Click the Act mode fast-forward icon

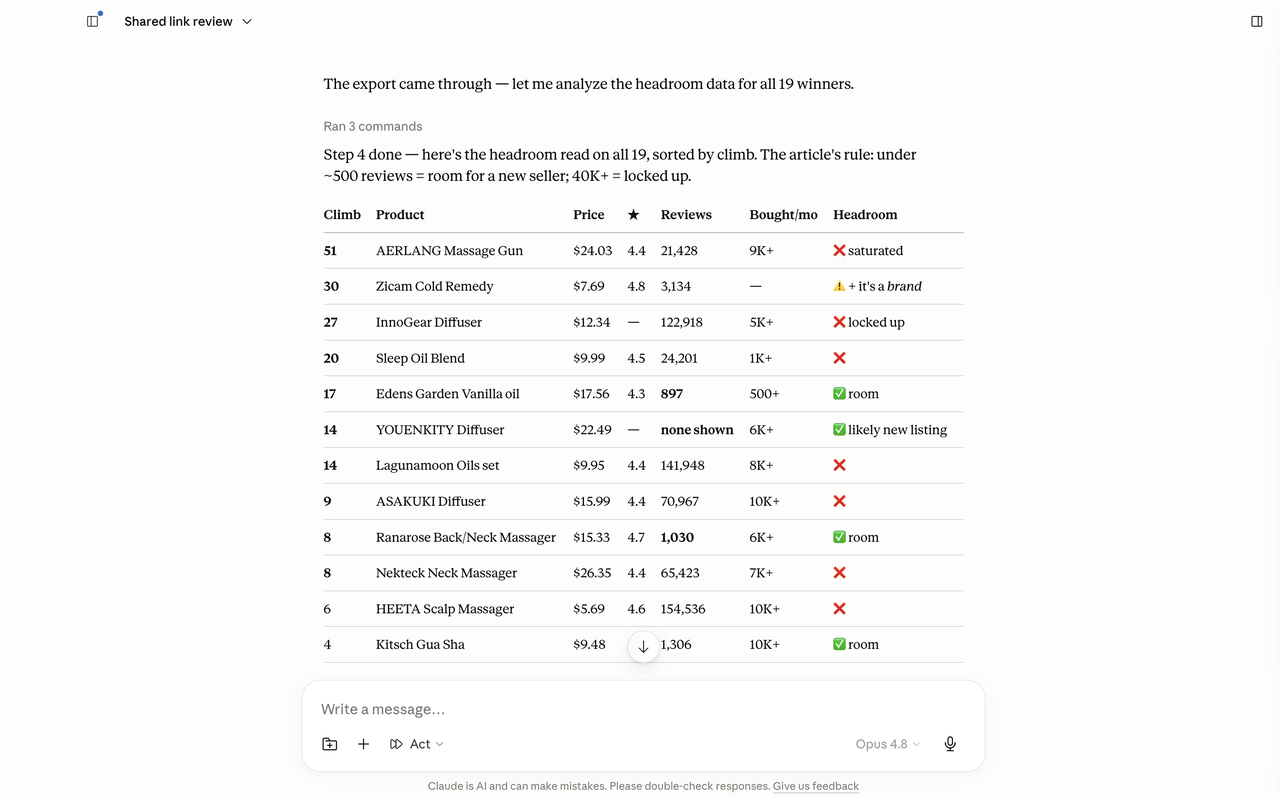tap(396, 744)
